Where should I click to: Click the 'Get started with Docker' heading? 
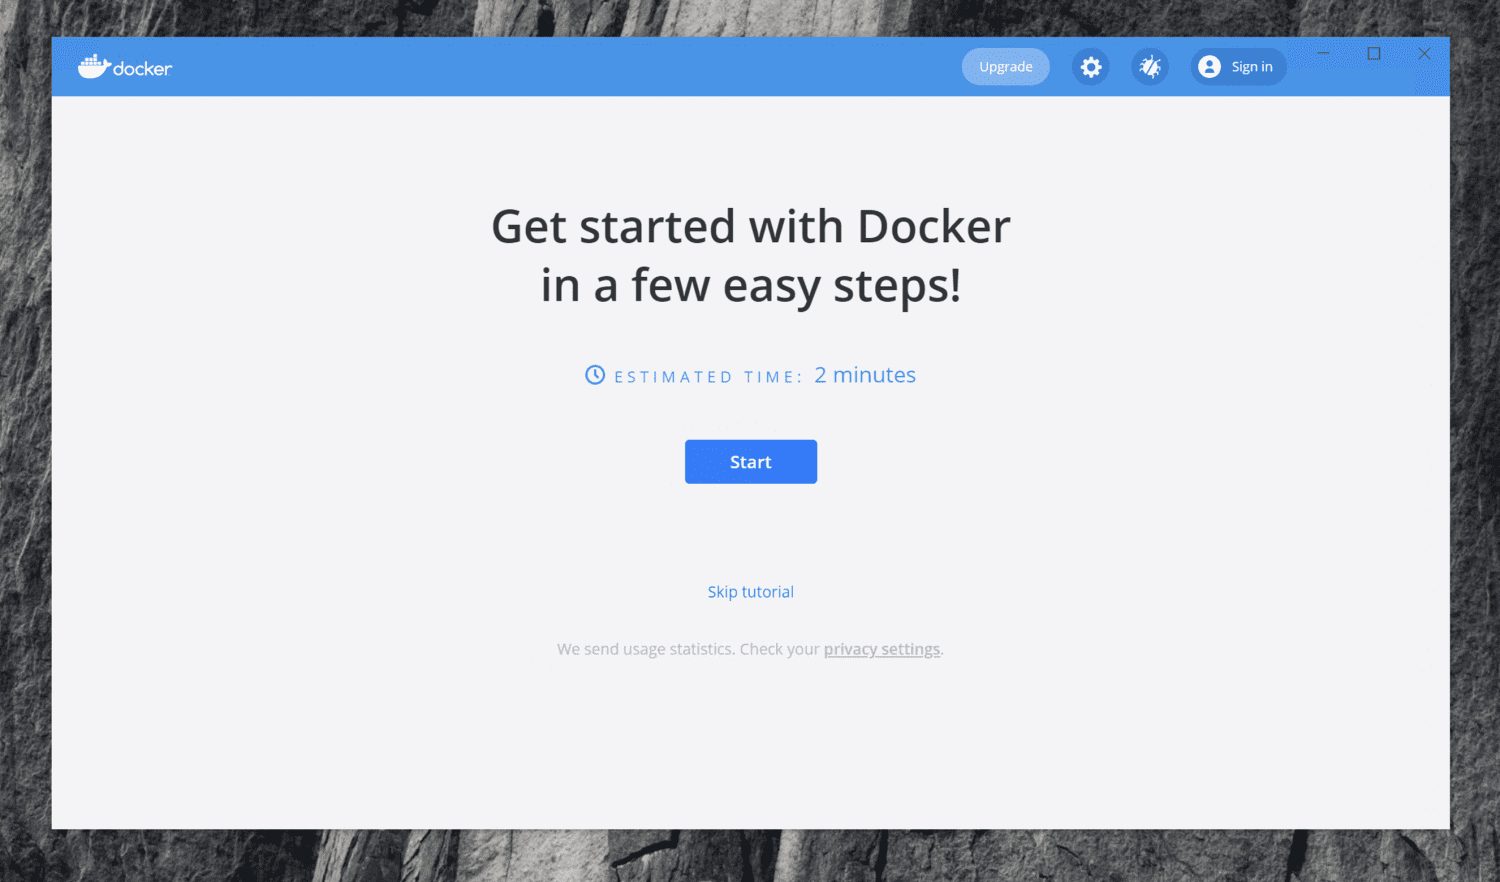pos(751,256)
